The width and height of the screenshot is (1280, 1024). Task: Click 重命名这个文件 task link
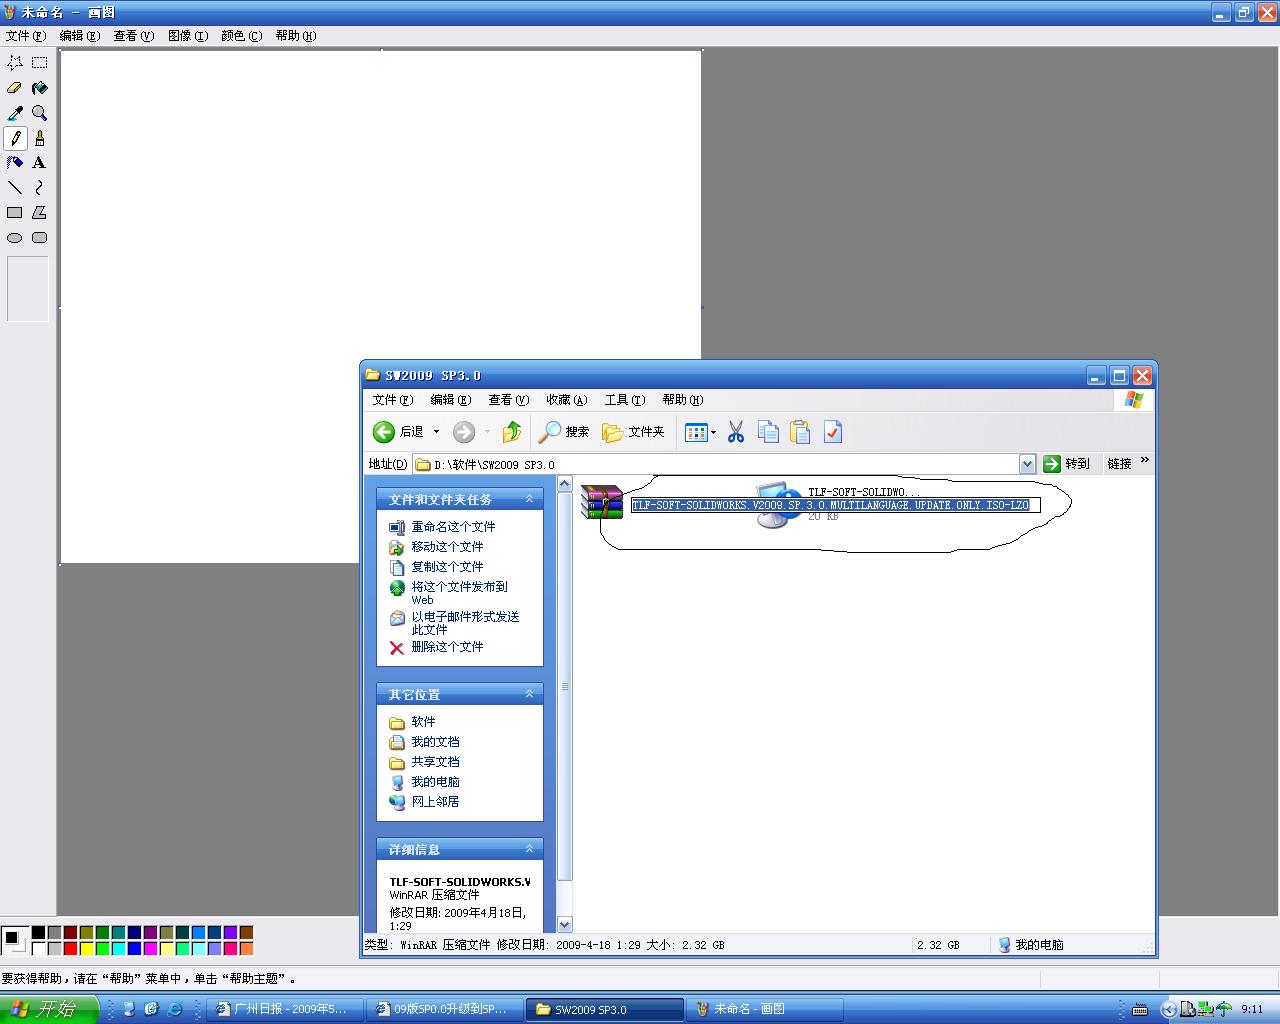click(x=453, y=527)
